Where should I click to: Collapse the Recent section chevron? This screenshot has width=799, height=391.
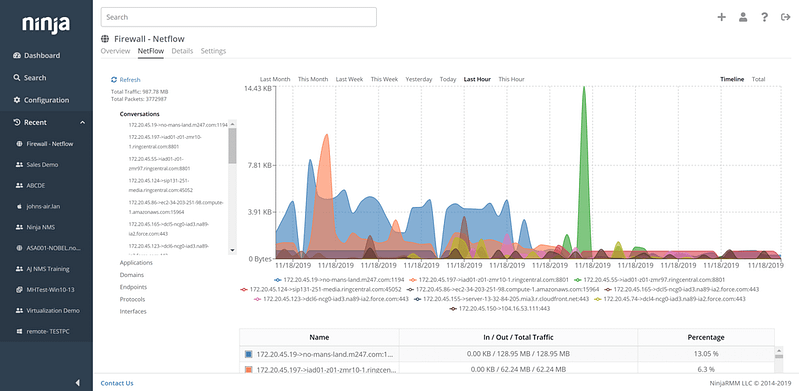(82, 123)
